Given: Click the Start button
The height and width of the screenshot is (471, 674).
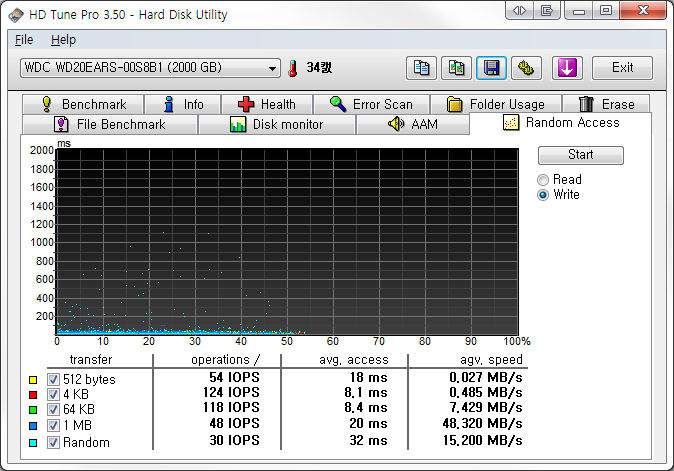Looking at the screenshot, I should [581, 155].
